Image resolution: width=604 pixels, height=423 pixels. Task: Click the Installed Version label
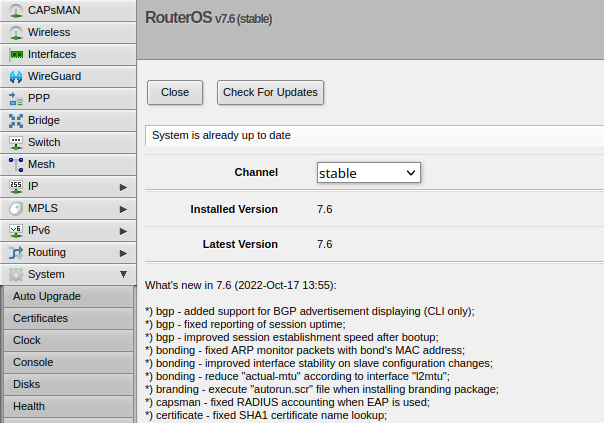[x=234, y=209]
